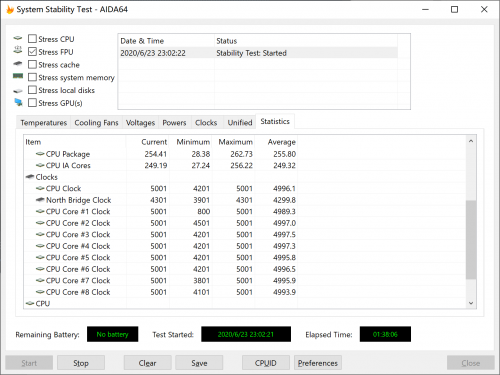The image size is (500, 375).
Task: Enable the Stress cache checkbox
Action: (x=32, y=64)
